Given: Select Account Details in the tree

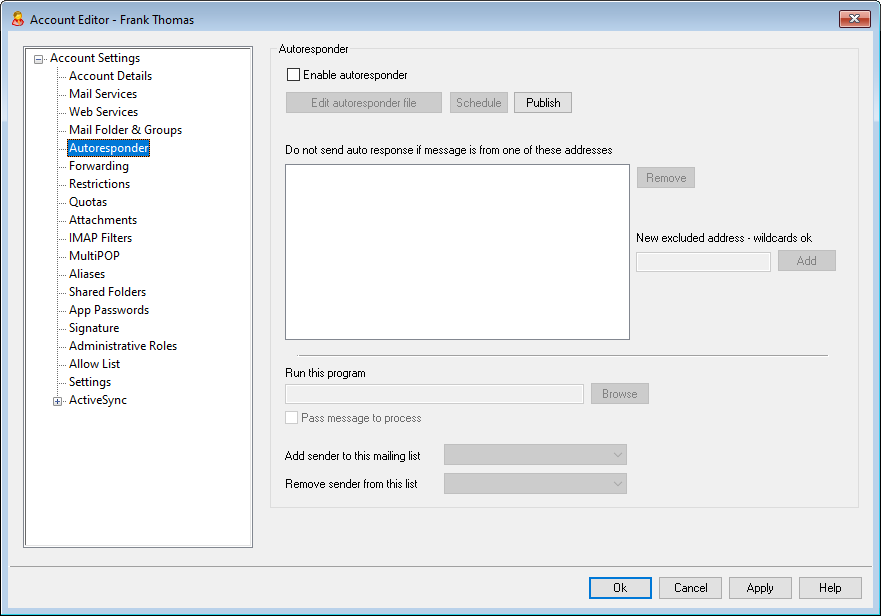Looking at the screenshot, I should [110, 76].
